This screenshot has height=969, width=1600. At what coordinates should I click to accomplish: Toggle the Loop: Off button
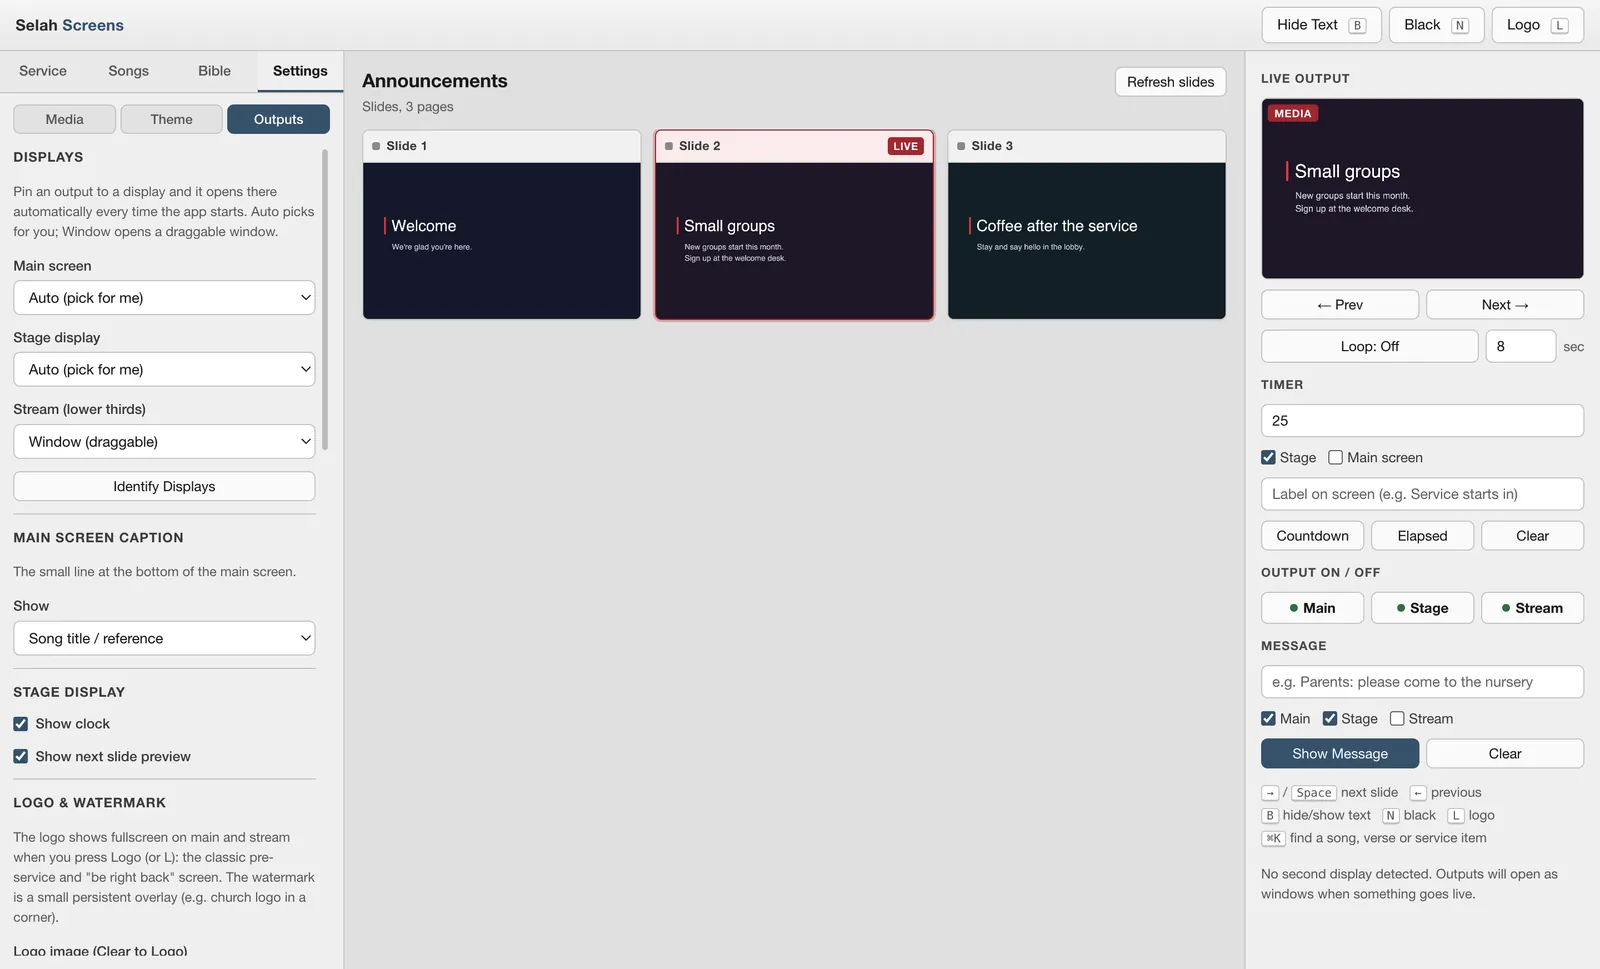pyautogui.click(x=1369, y=347)
